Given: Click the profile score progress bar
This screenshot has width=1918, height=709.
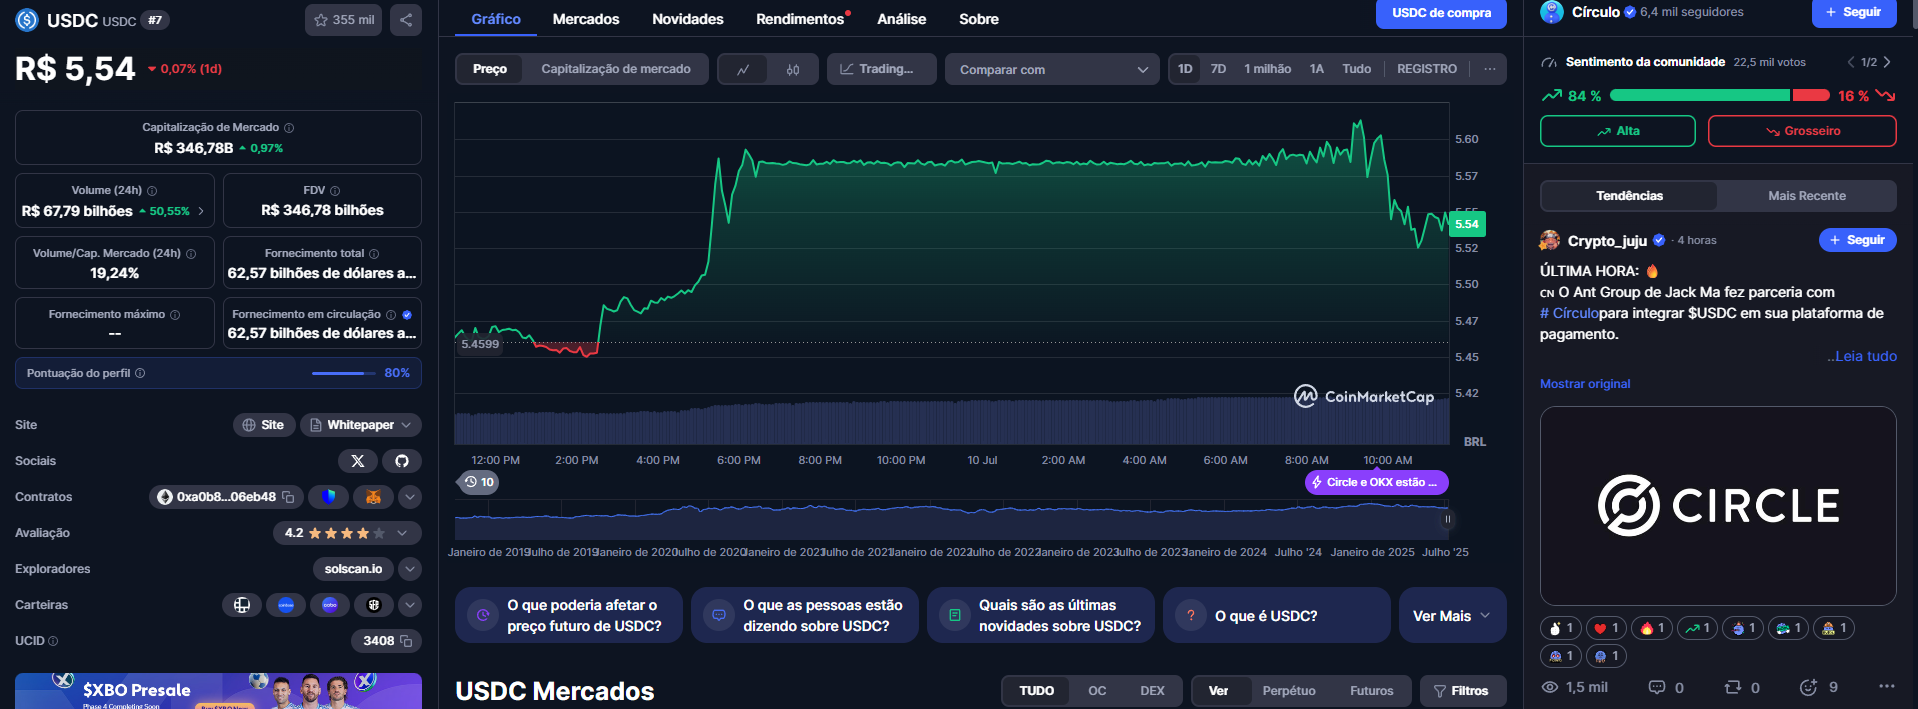Looking at the screenshot, I should click(x=344, y=373).
